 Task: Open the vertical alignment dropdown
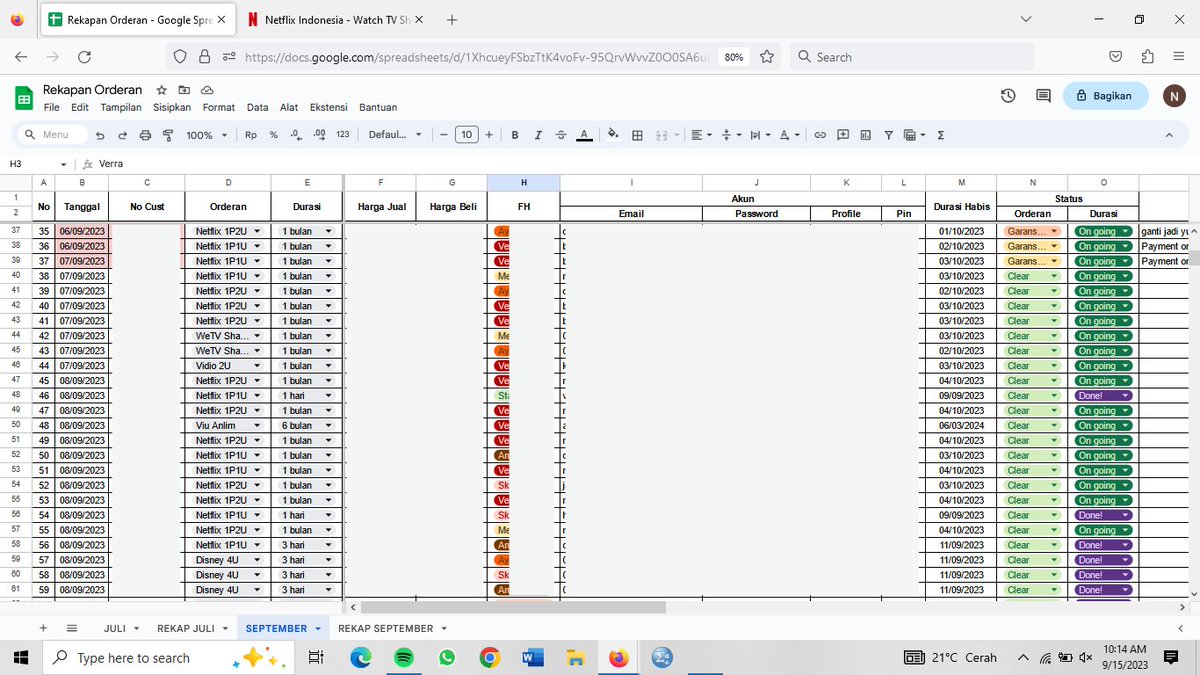point(731,135)
